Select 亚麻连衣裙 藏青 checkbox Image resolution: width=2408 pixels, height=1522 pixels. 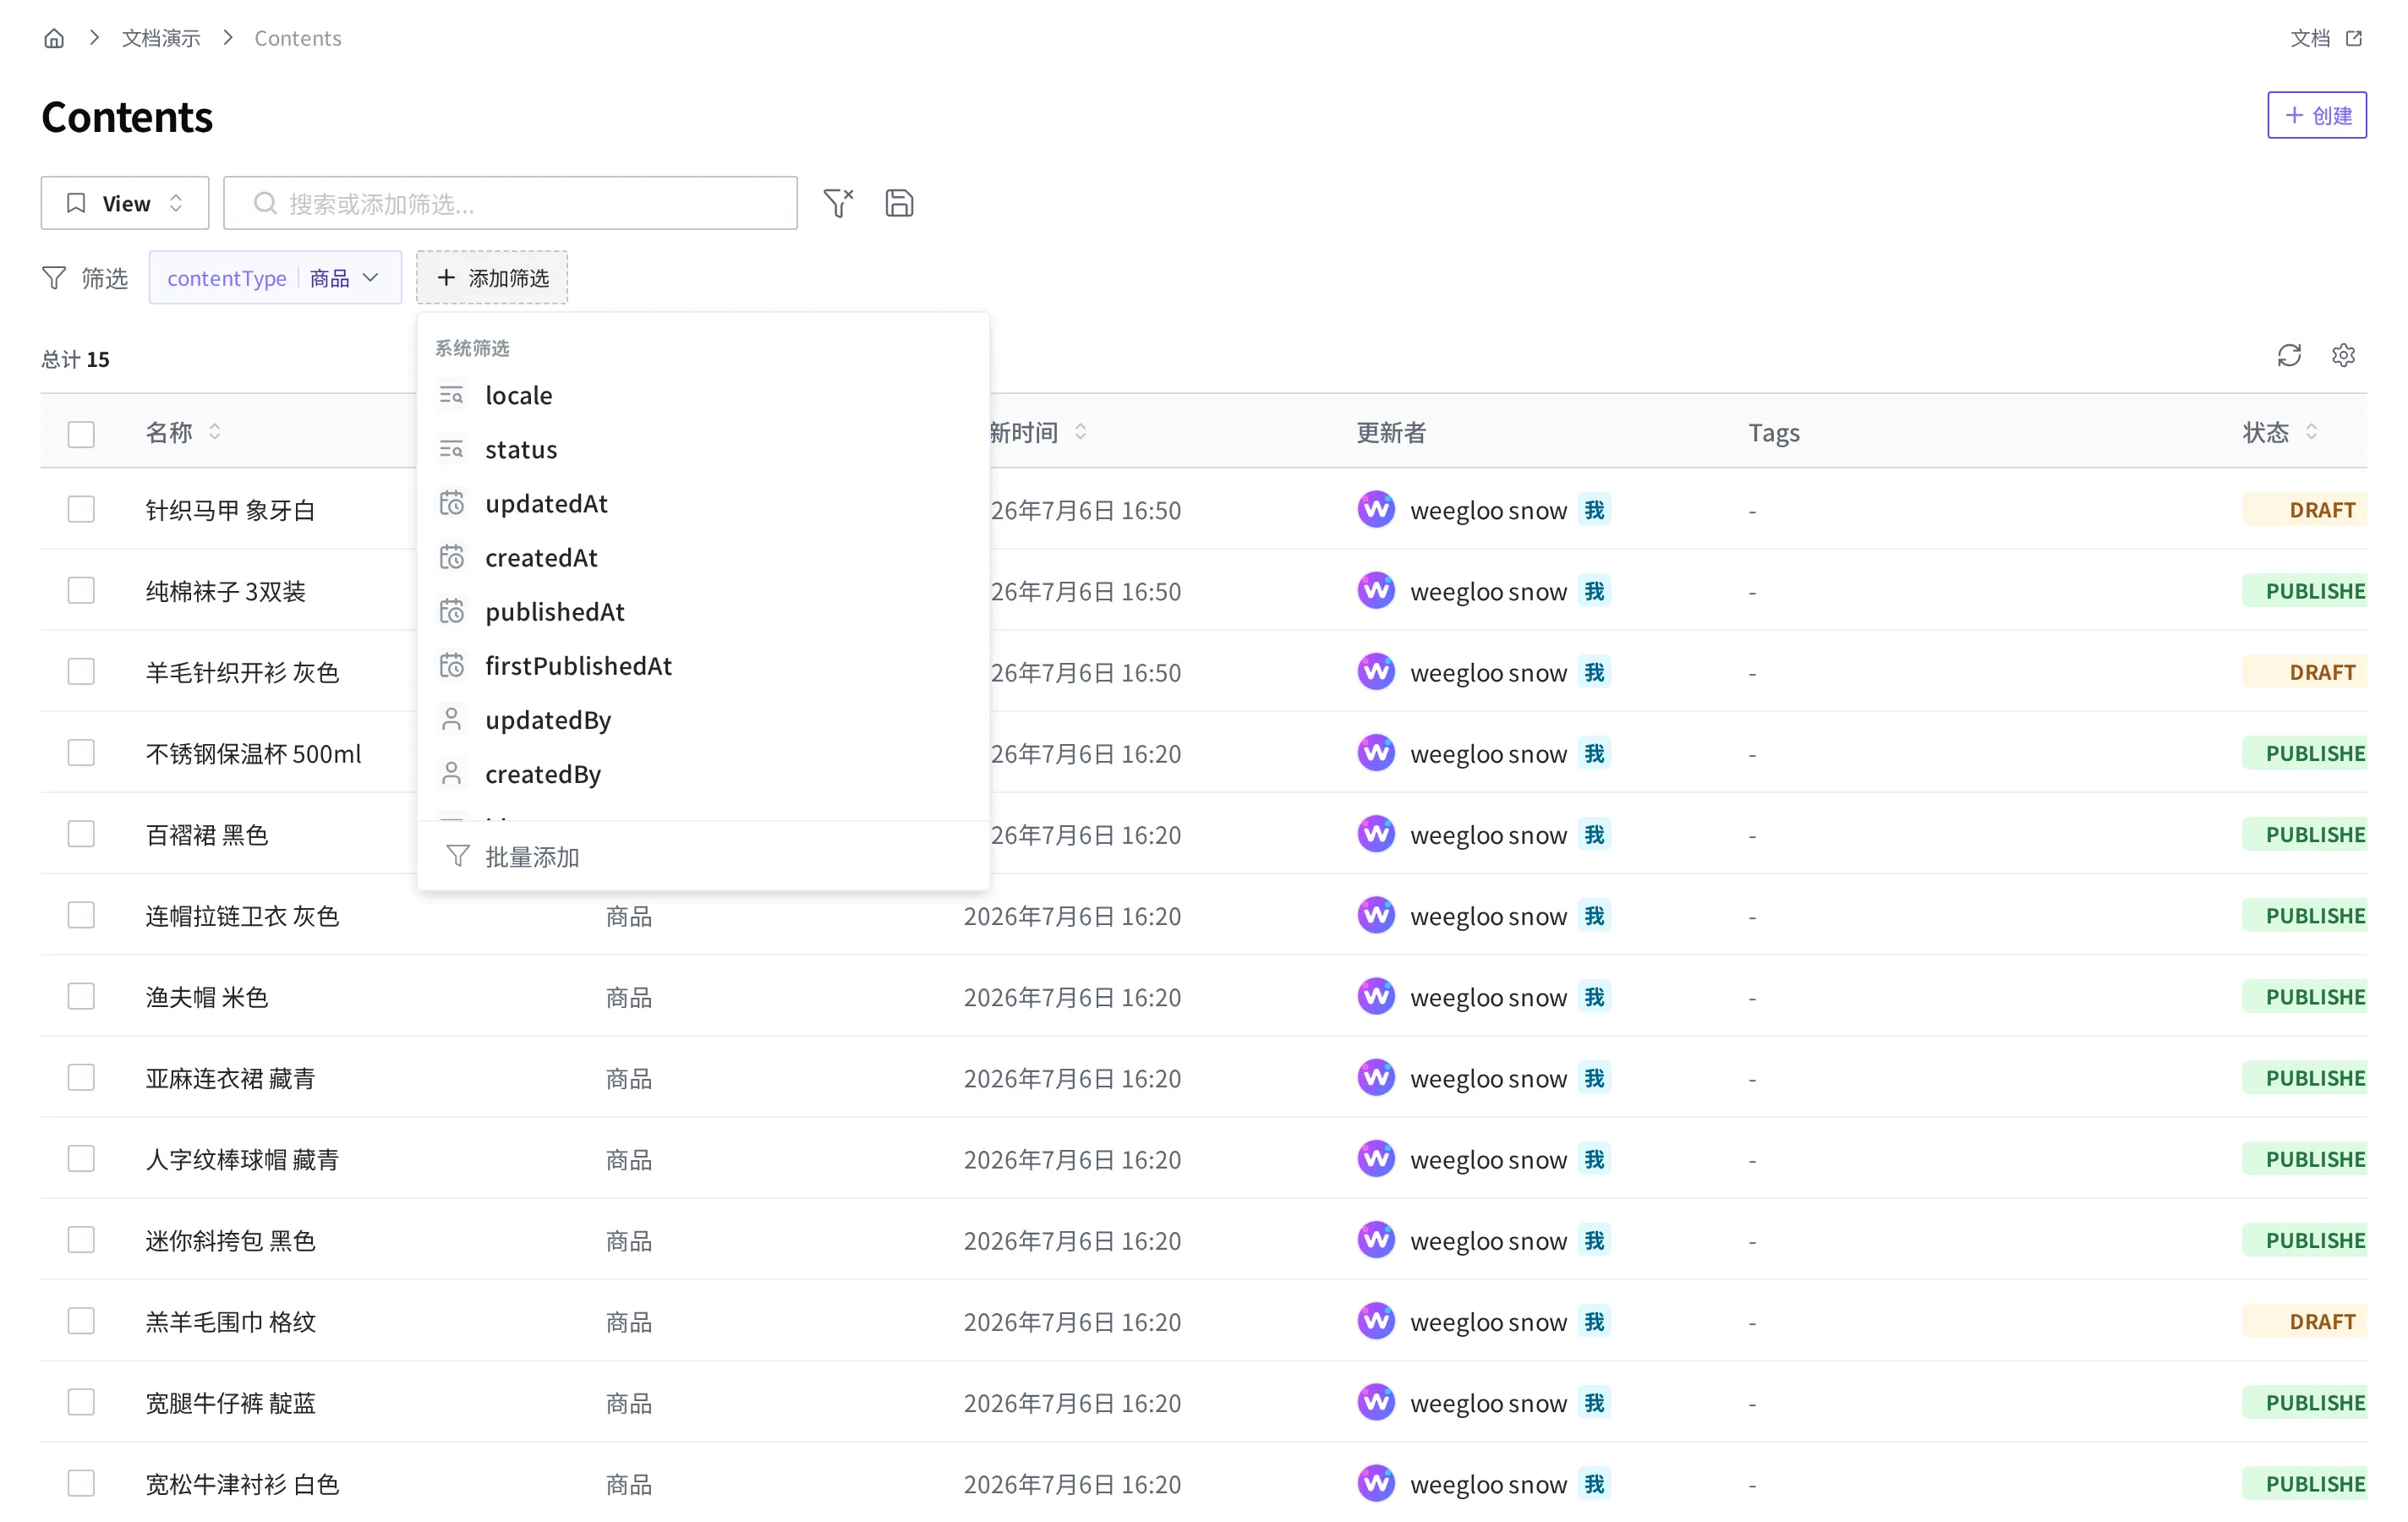pos(81,1078)
